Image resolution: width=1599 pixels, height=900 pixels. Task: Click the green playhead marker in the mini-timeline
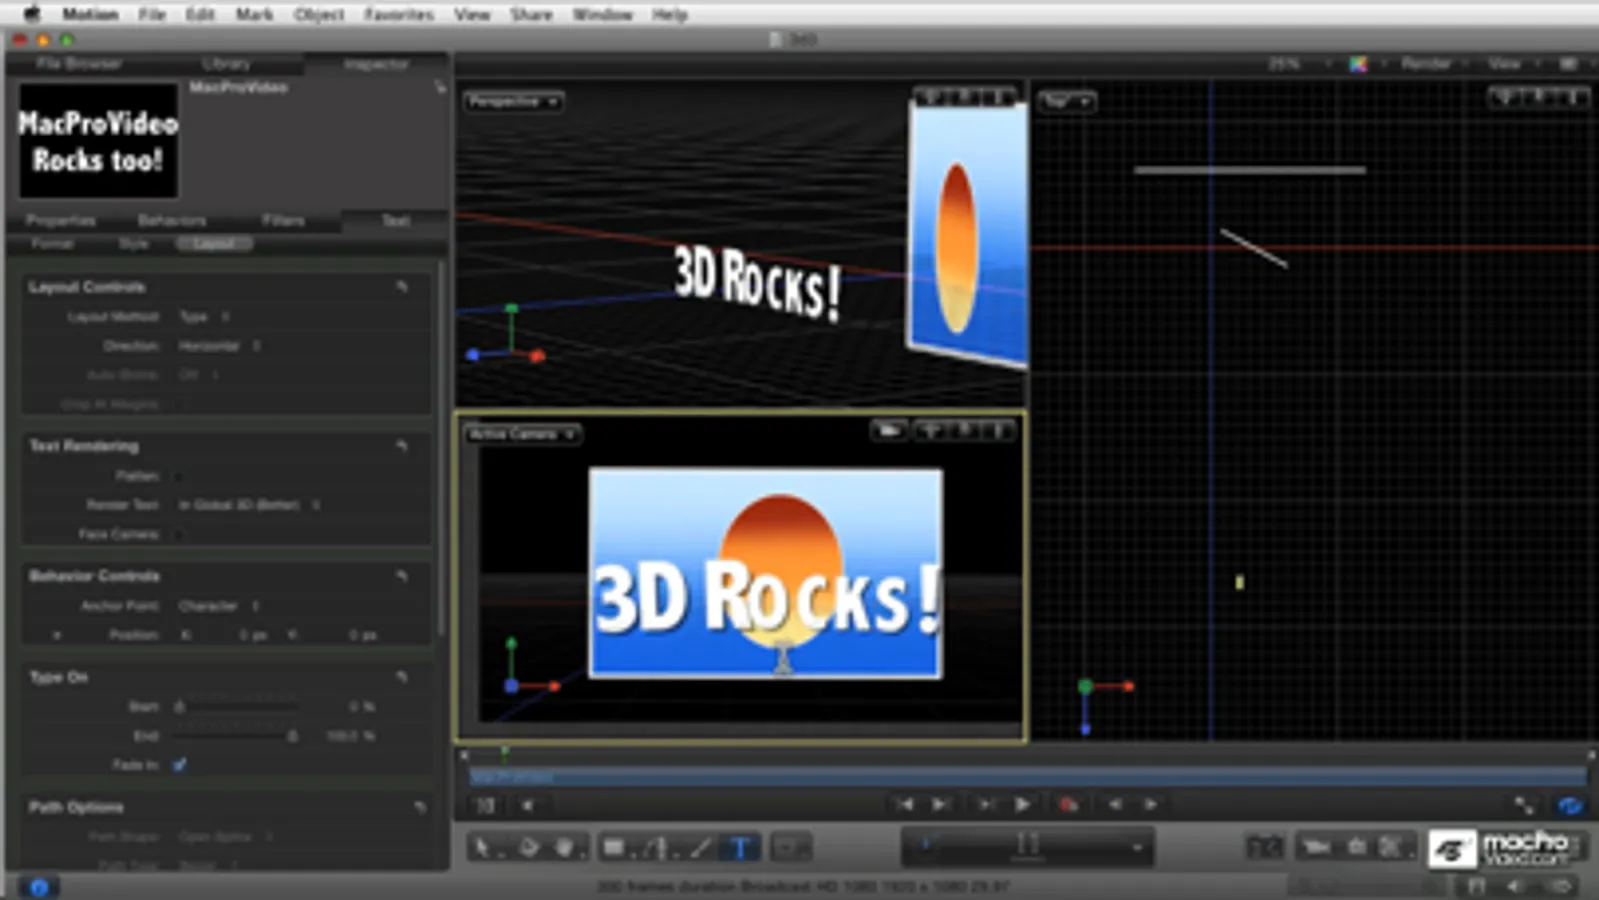click(504, 752)
